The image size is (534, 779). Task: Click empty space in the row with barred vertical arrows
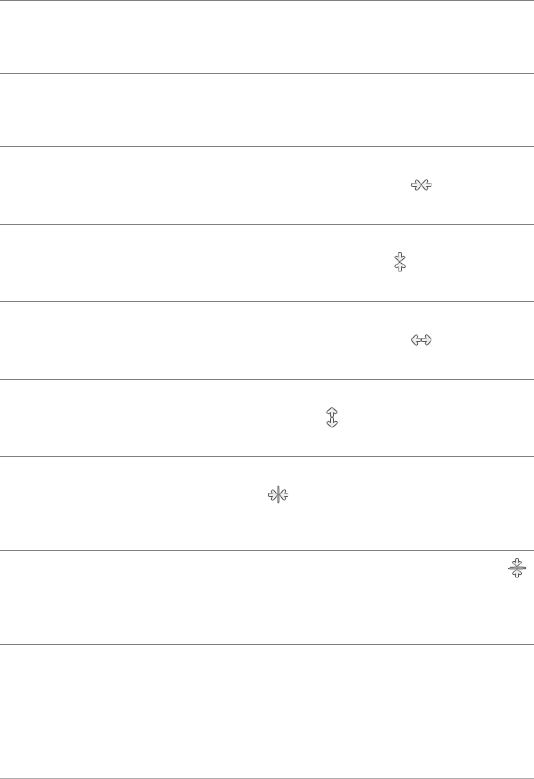(x=248, y=598)
